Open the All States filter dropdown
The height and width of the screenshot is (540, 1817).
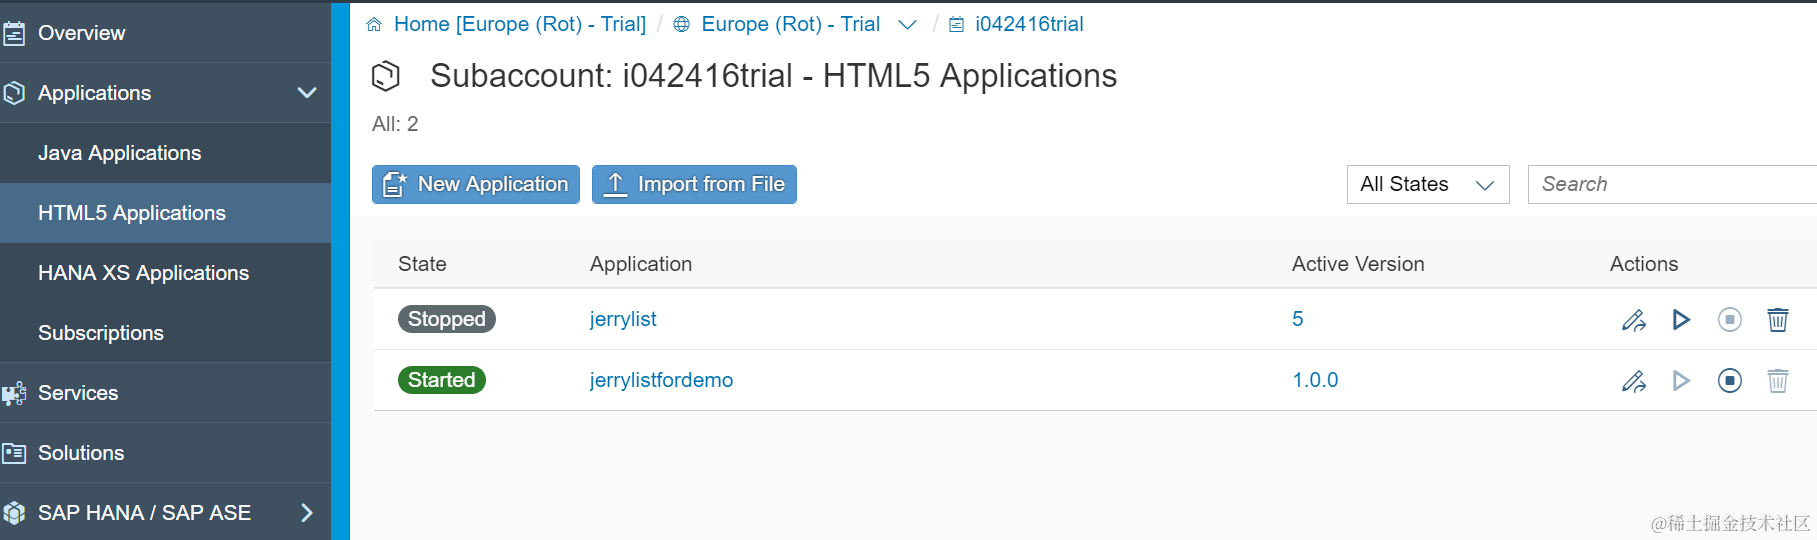(x=1427, y=184)
